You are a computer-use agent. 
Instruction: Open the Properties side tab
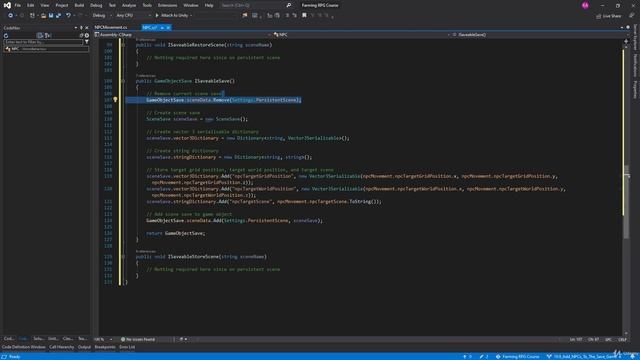pyautogui.click(x=636, y=90)
